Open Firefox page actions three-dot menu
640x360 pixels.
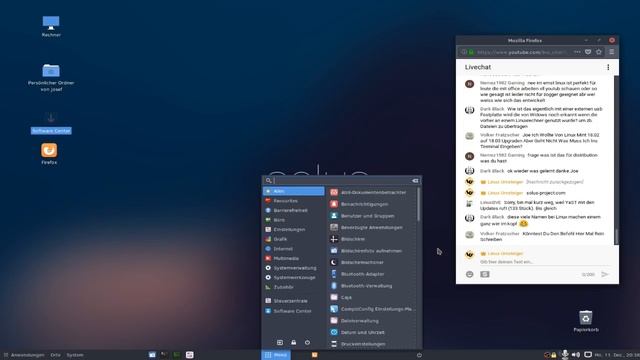pos(577,52)
